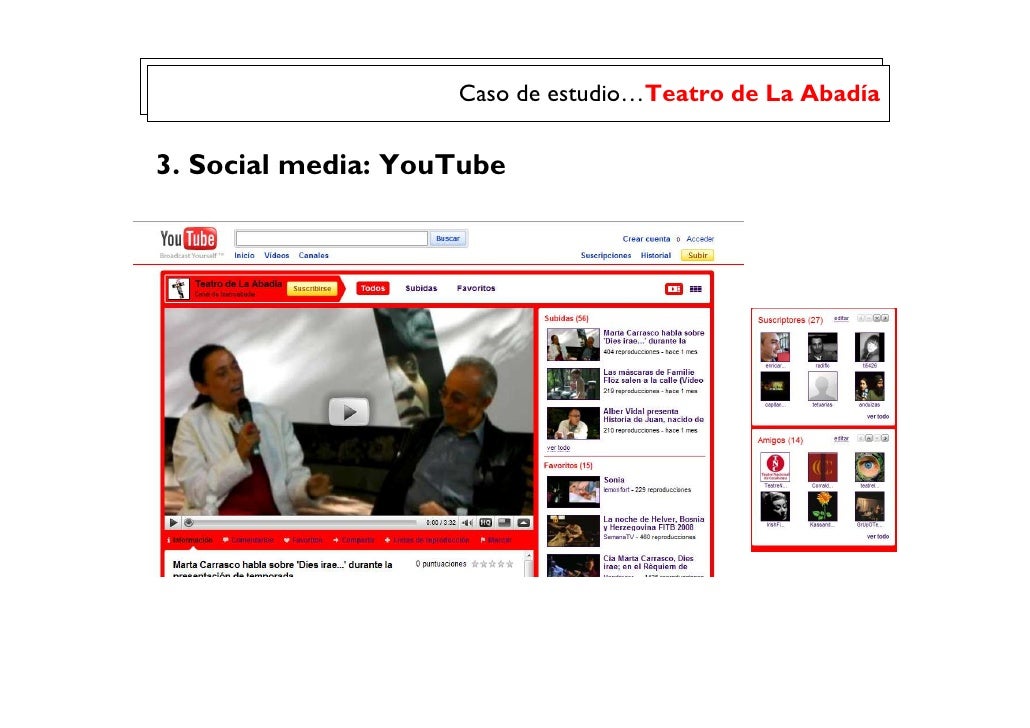1030x728 pixels.
Task: Open 'La noche de Helver' video thumbnail
Action: tap(573, 531)
